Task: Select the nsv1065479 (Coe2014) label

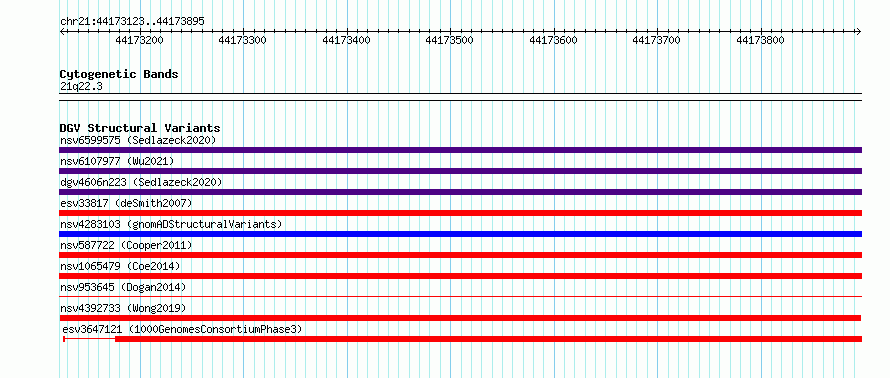Action: [x=120, y=266]
